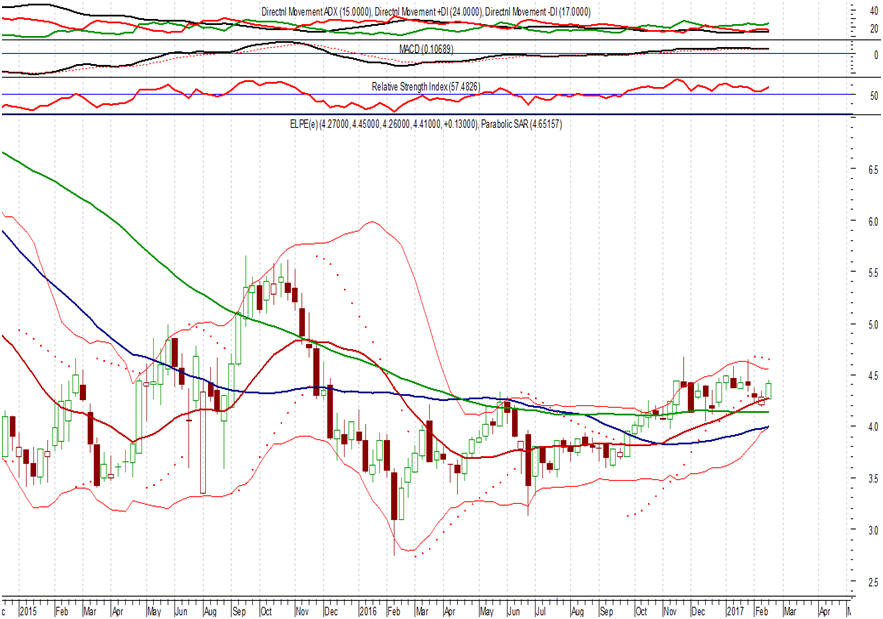This screenshot has width=883, height=619.
Task: Click the RSI axis value 50
Action: [x=874, y=96]
